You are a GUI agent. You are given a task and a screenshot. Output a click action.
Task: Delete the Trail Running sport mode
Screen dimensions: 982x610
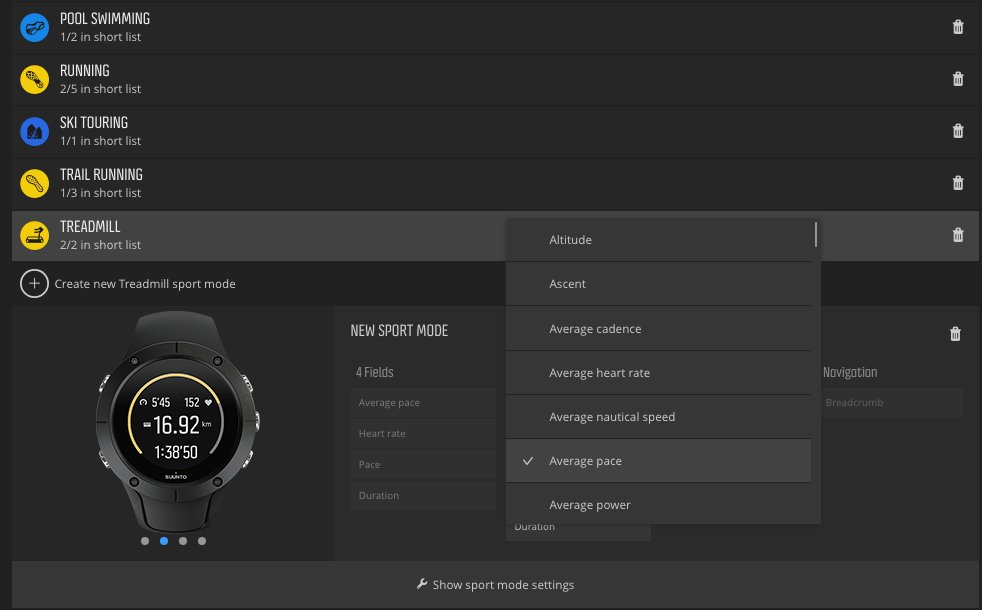[x=958, y=183]
